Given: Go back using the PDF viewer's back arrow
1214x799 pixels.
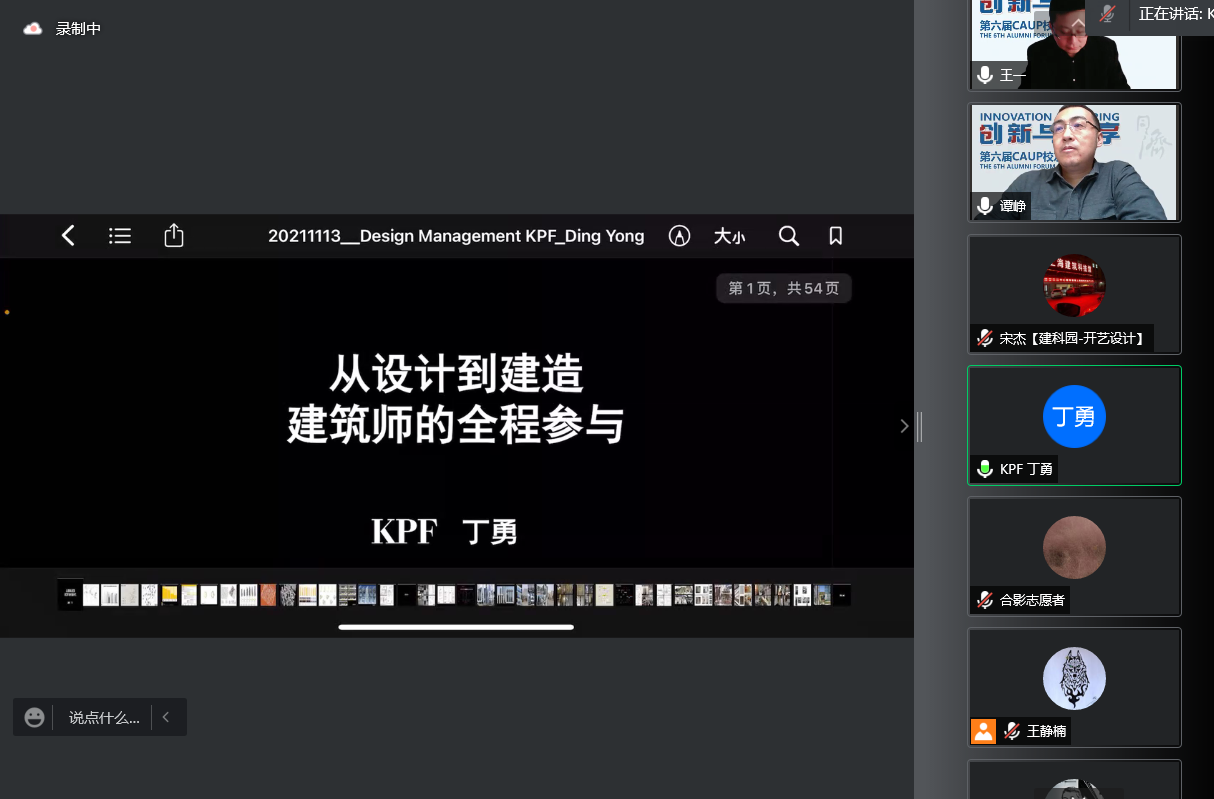Looking at the screenshot, I should [68, 236].
